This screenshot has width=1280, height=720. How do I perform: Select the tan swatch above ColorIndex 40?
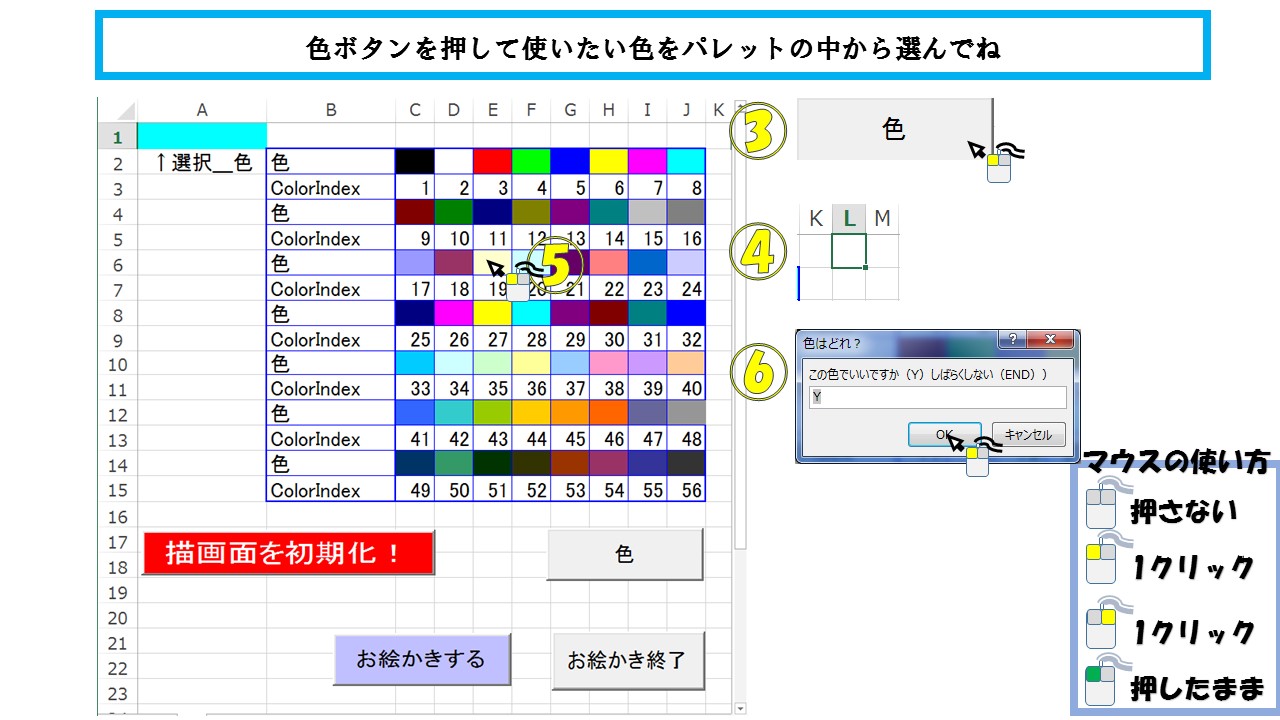(686, 363)
